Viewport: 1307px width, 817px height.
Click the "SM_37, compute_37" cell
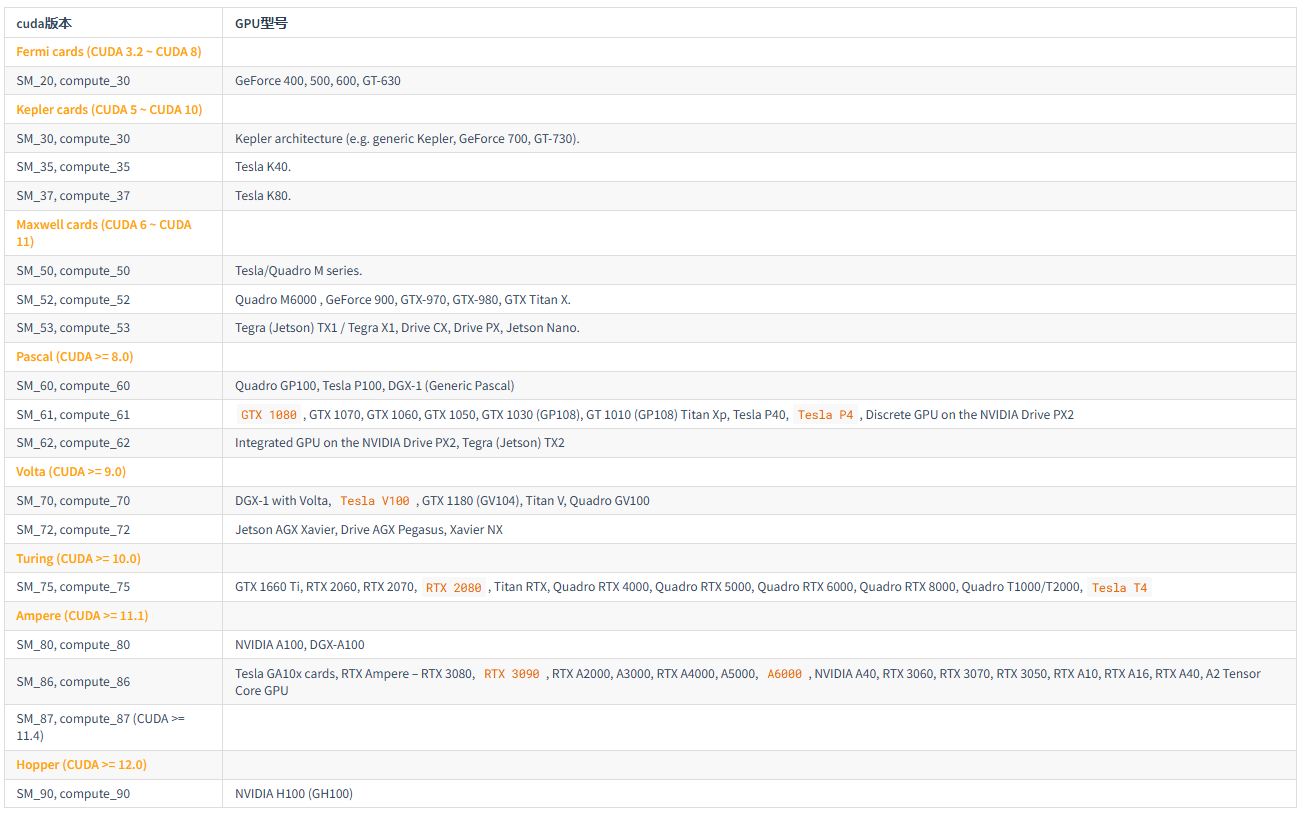click(113, 196)
